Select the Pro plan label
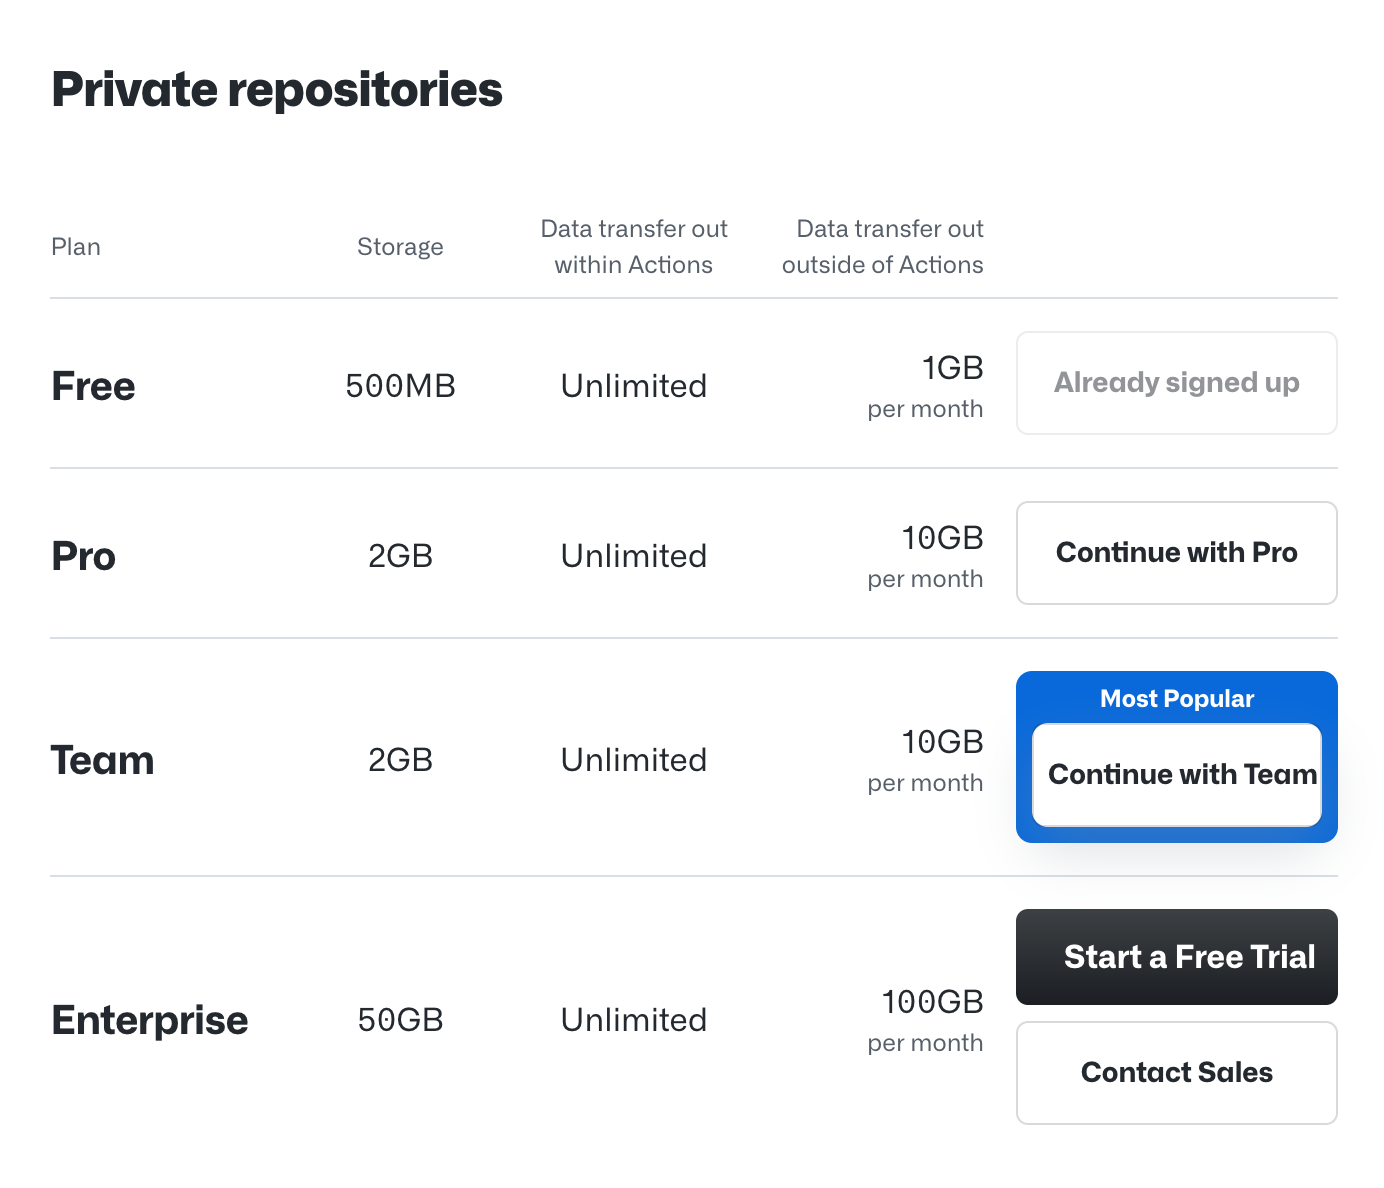This screenshot has width=1384, height=1188. coord(83,556)
